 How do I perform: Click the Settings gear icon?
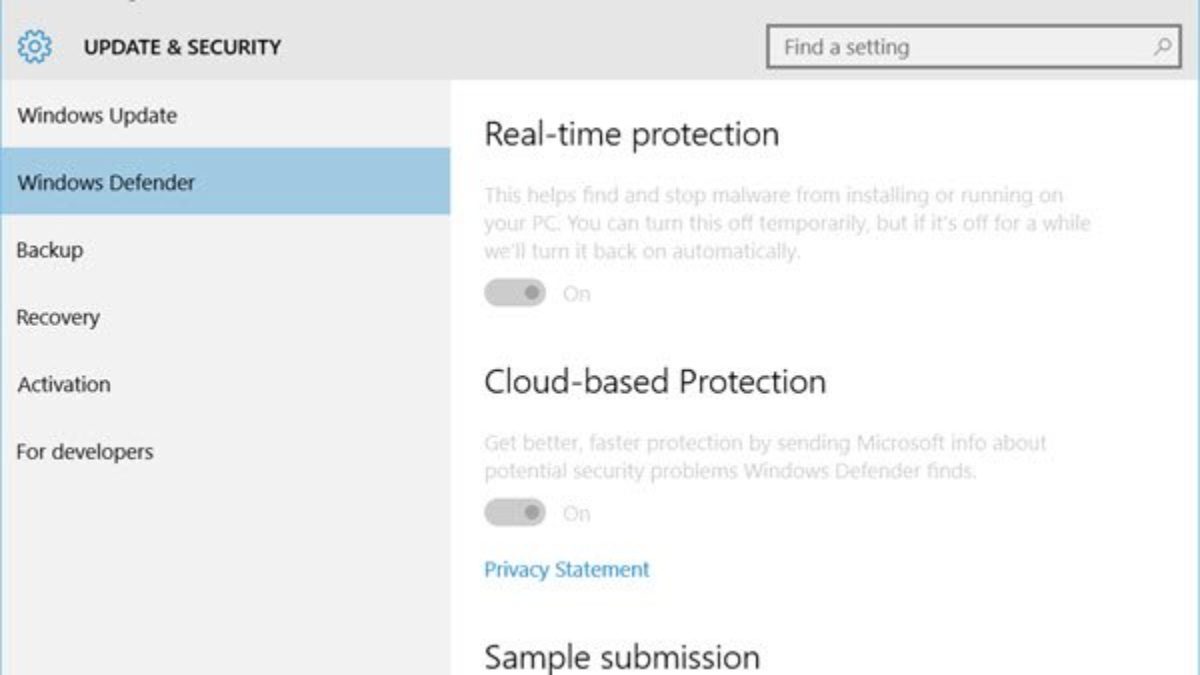(35, 46)
